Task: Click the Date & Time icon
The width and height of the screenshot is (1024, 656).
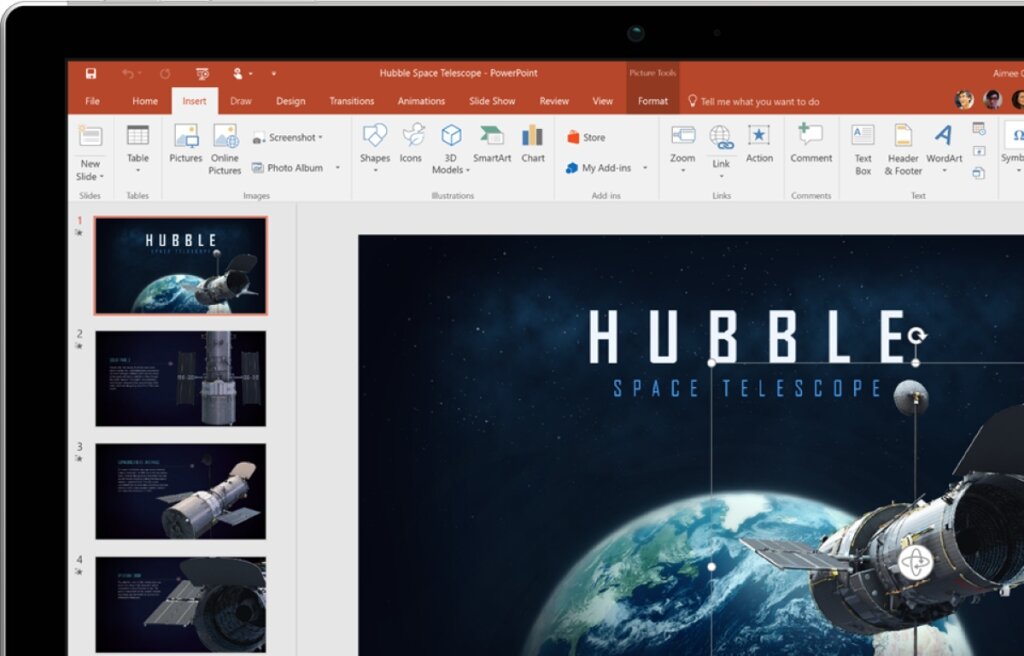Action: click(x=978, y=129)
